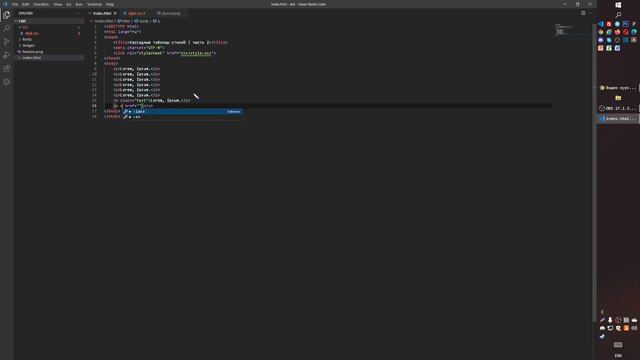640x360 pixels.
Task: Switch the ENG input language indicator
Action: pyautogui.click(x=618, y=356)
